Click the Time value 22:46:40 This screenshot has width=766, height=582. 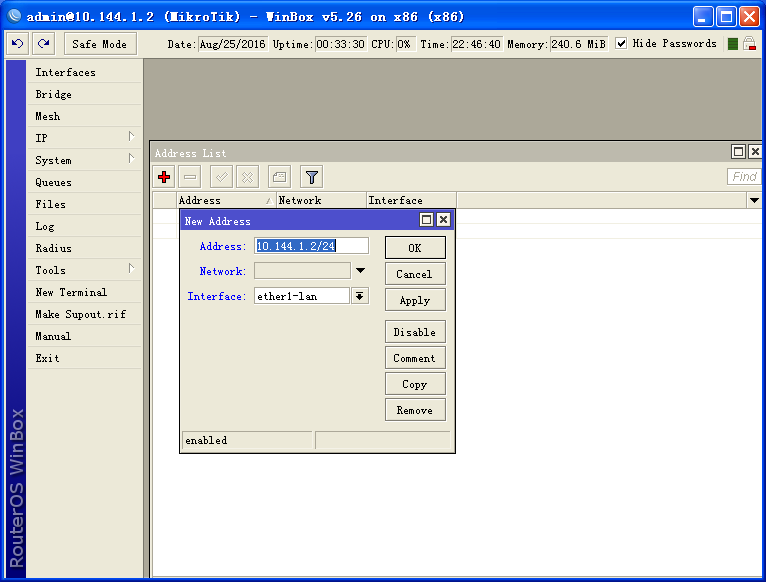tap(476, 44)
